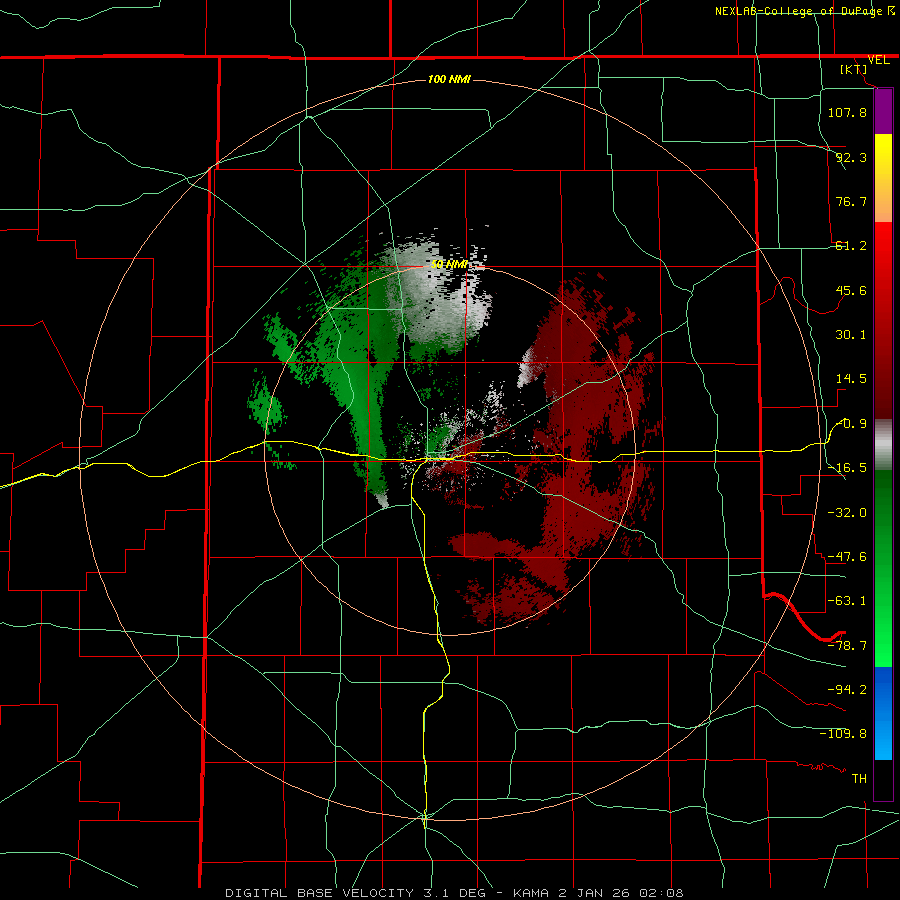Viewport: 900px width, 900px height.
Task: Click the NEXLAB-College of DuPage credit text
Action: (799, 11)
